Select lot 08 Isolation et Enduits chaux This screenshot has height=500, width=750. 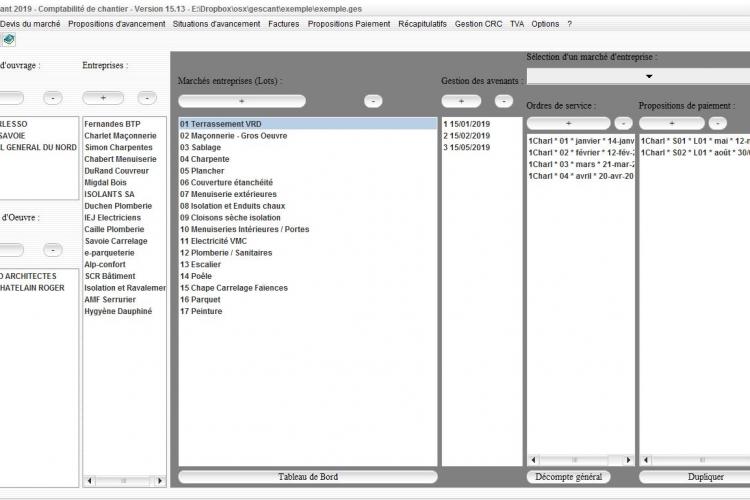point(308,206)
